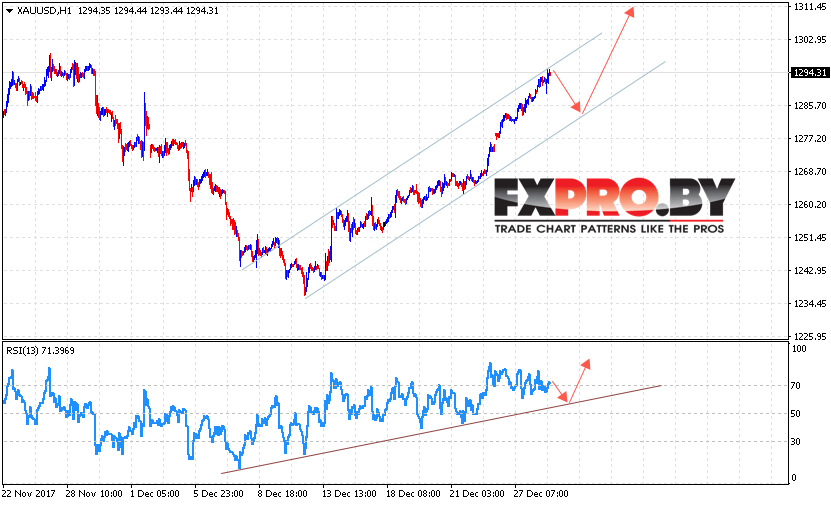The width and height of the screenshot is (831, 505).
Task: Click the tagline Trade Chart Patterns Like The Pros
Action: (x=609, y=229)
